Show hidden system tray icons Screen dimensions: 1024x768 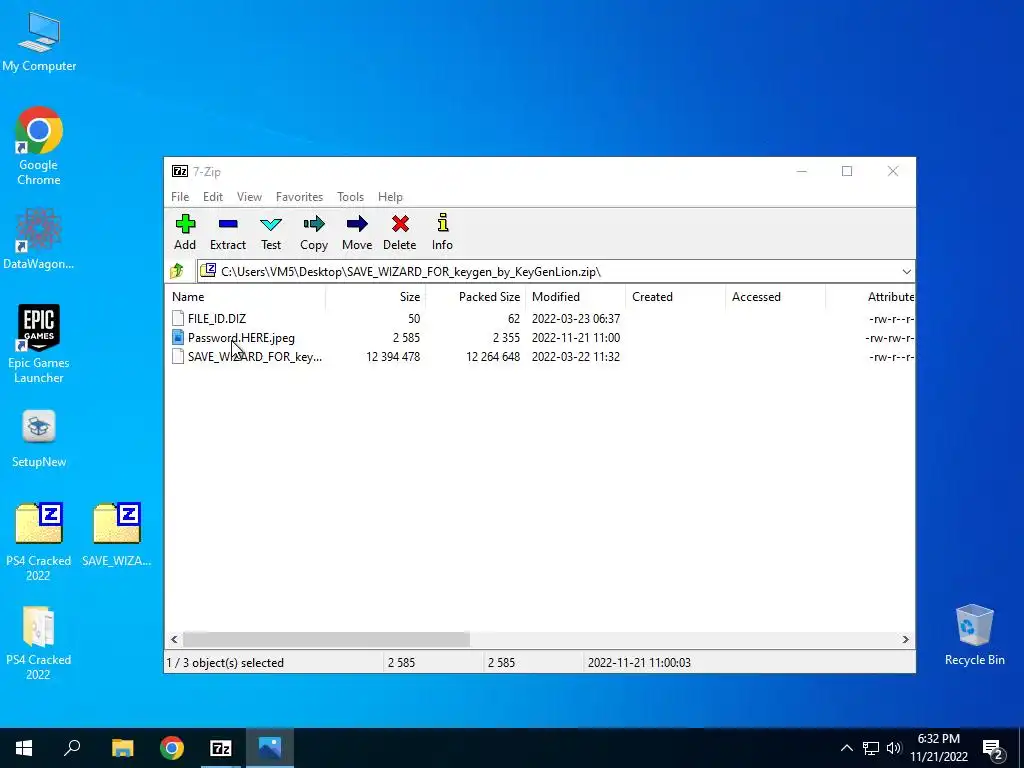[846, 748]
